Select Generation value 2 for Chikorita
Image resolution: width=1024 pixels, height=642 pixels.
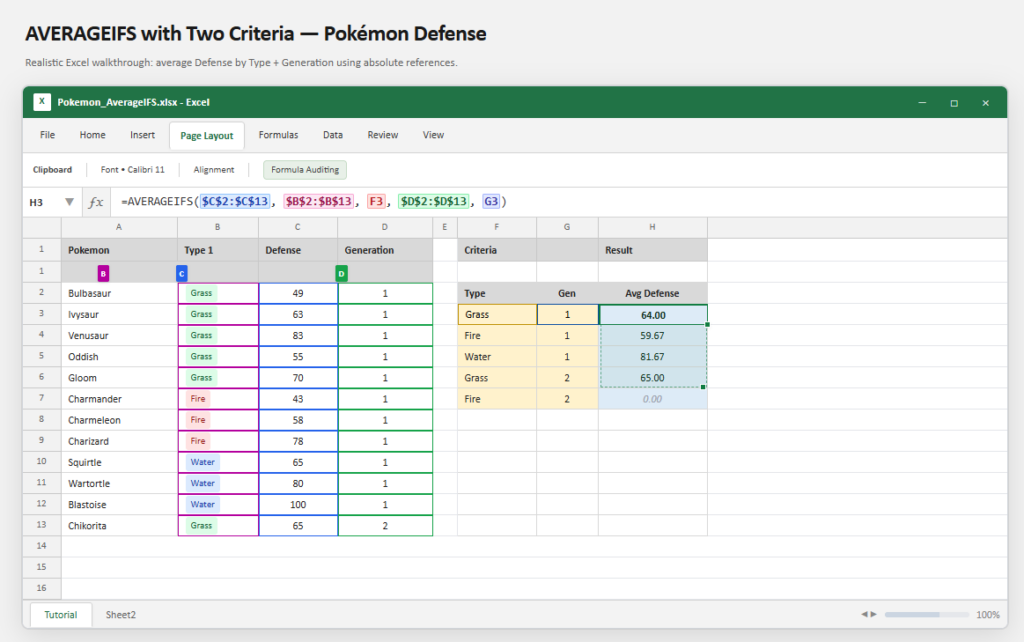pyautogui.click(x=385, y=526)
